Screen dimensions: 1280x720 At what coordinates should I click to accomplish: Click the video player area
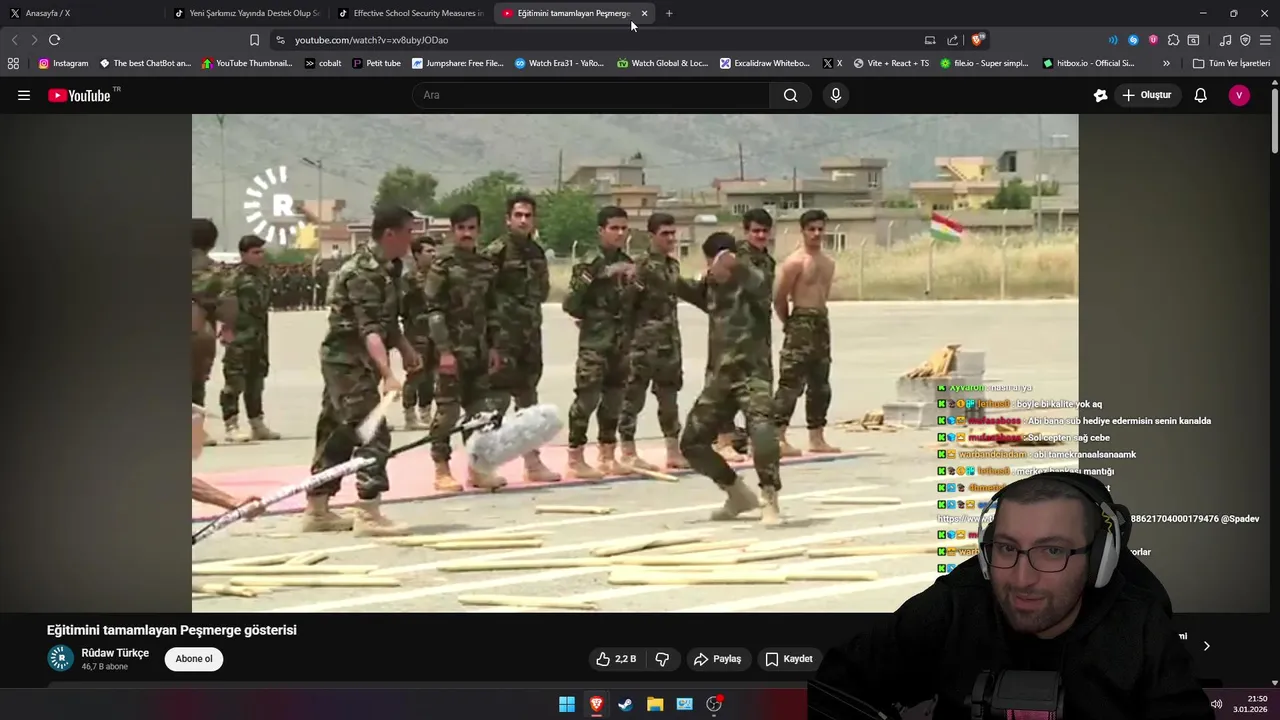(x=635, y=362)
